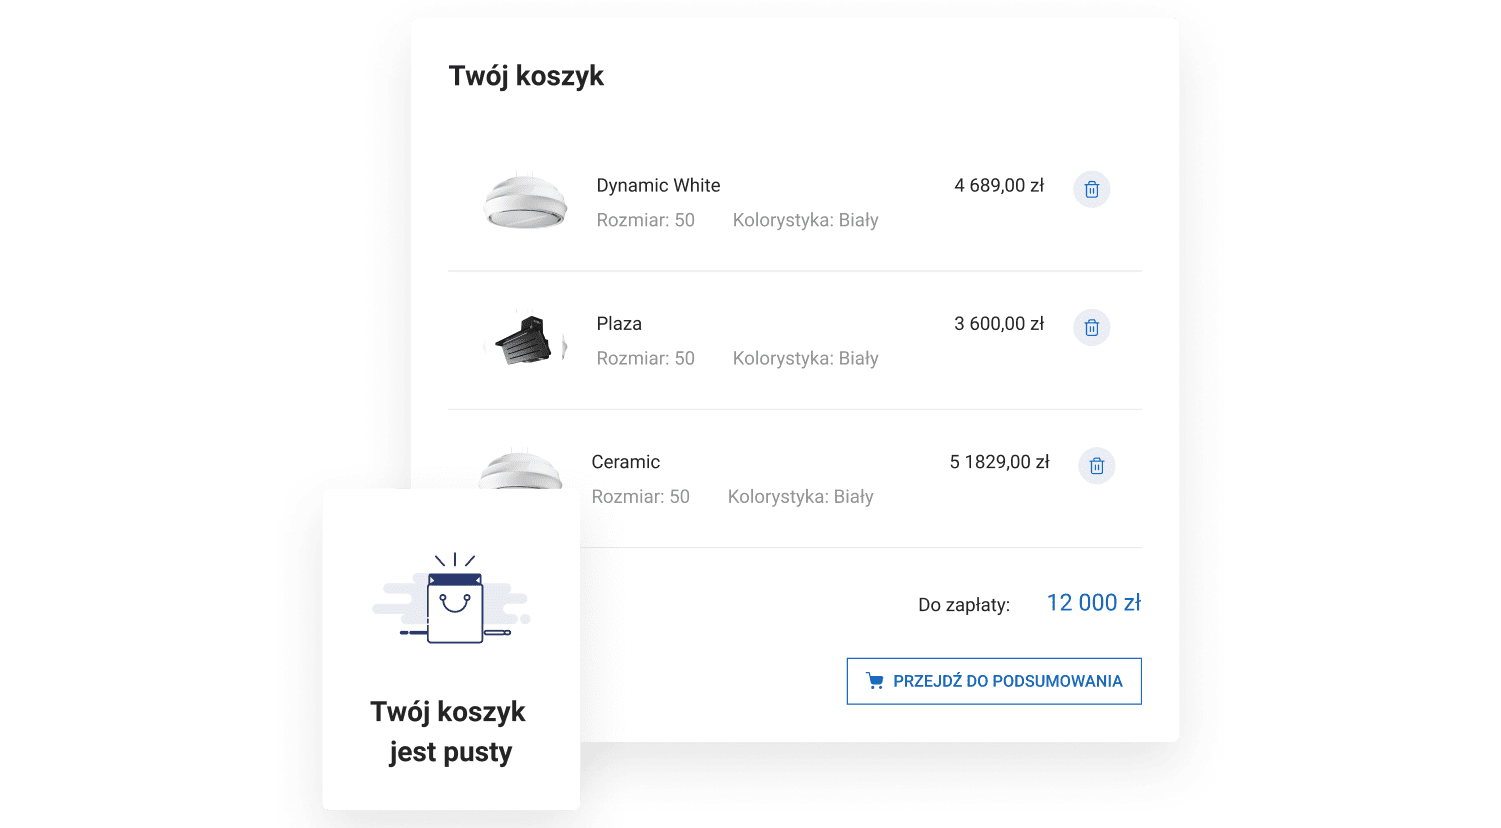Open Plaza hood product thumbnail
1501x828 pixels.
tap(525, 339)
